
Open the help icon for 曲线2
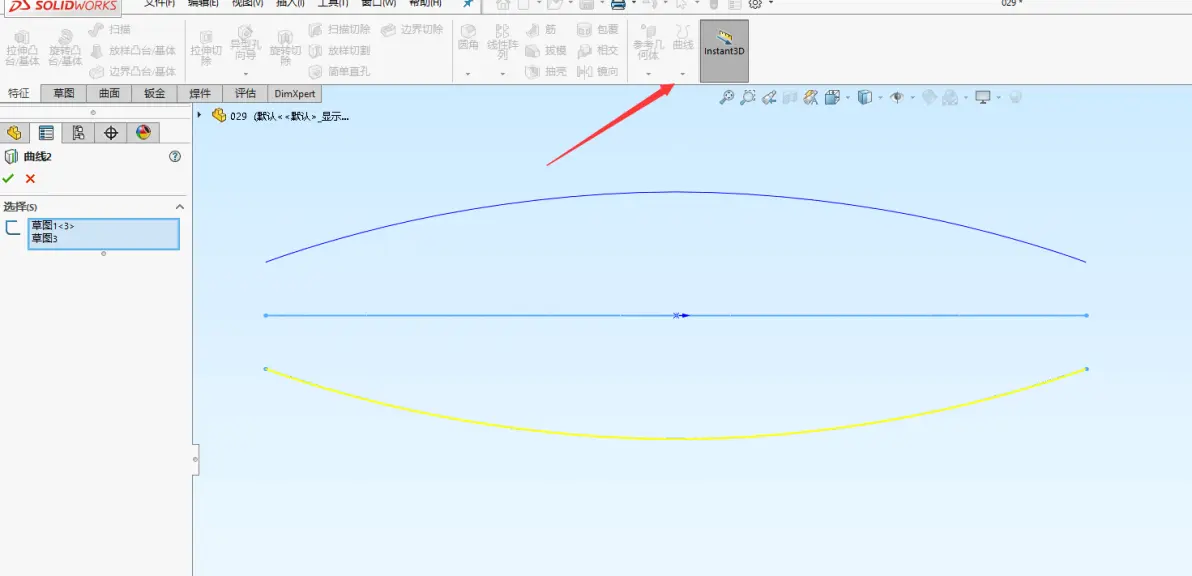[175, 156]
